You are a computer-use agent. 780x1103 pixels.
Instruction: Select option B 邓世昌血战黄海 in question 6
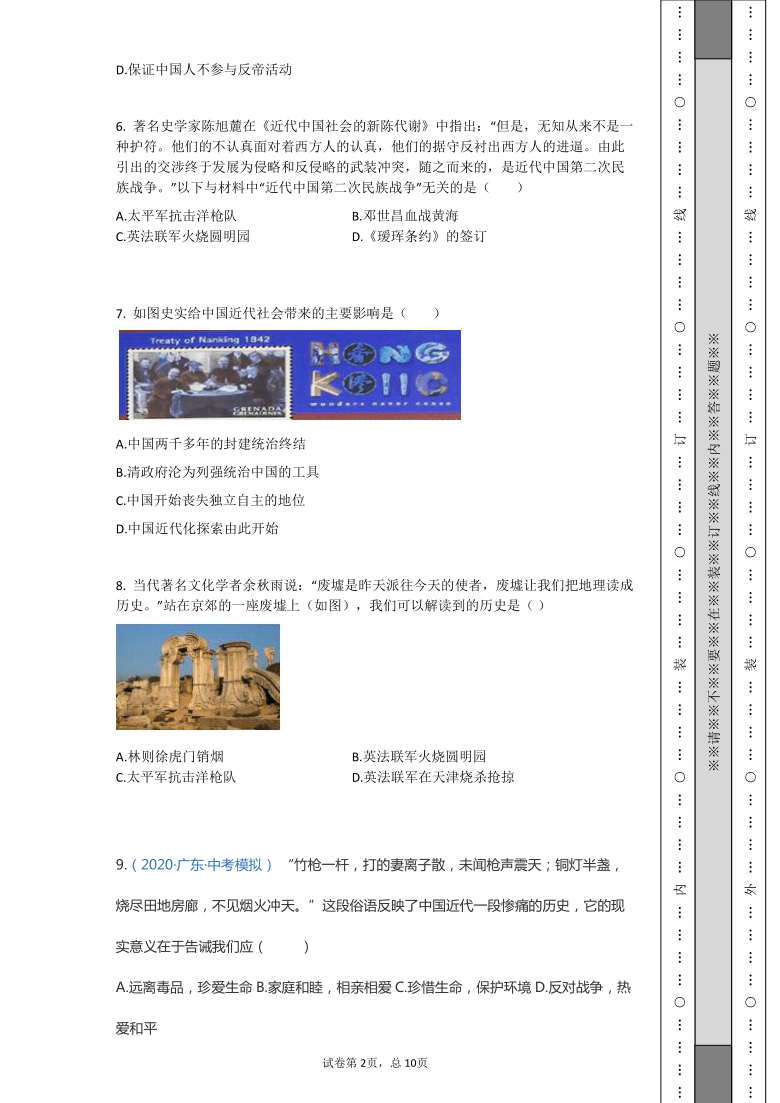click(405, 216)
